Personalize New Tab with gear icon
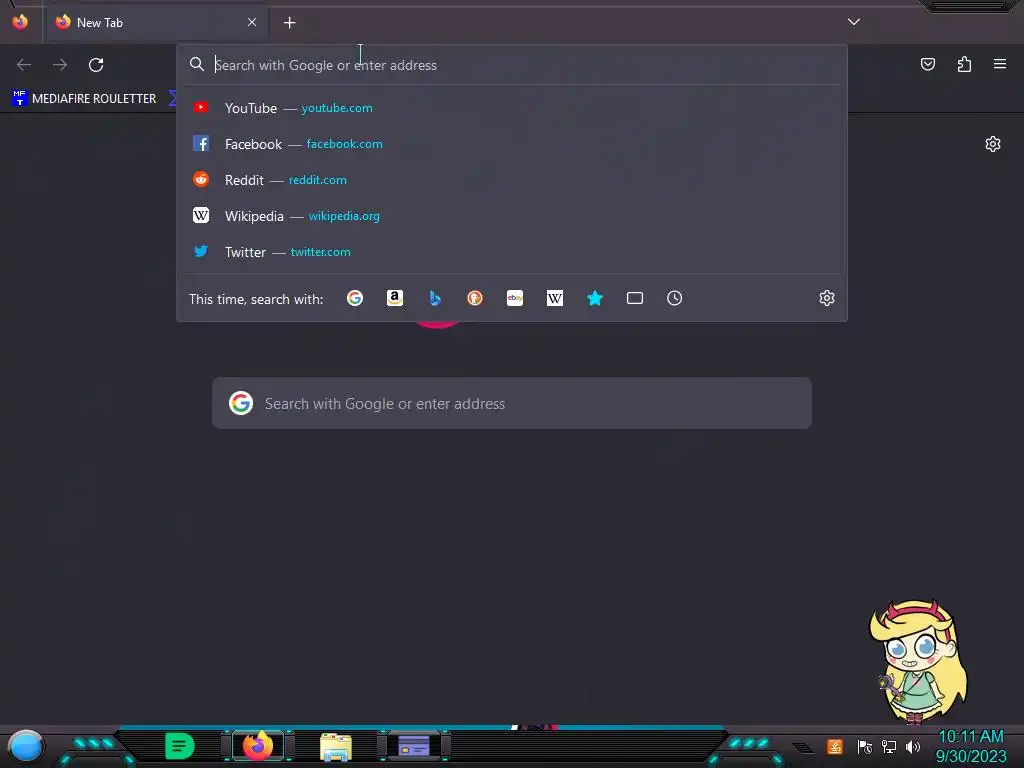This screenshot has width=1024, height=768. [993, 144]
